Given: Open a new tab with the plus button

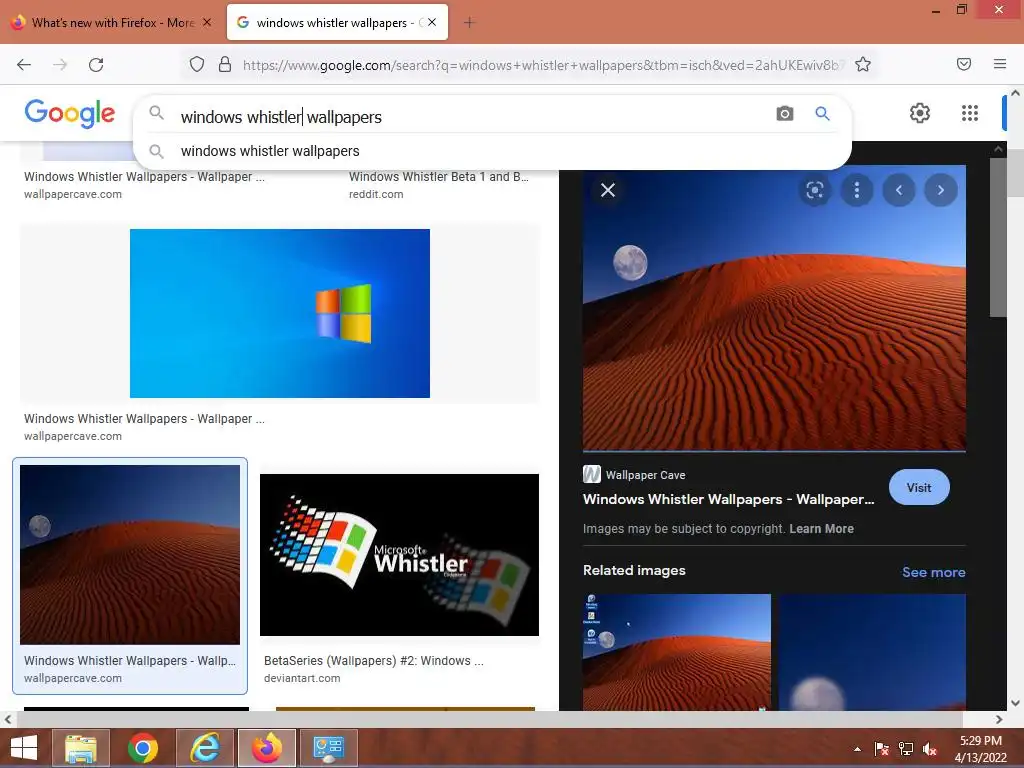Looking at the screenshot, I should click(x=469, y=23).
